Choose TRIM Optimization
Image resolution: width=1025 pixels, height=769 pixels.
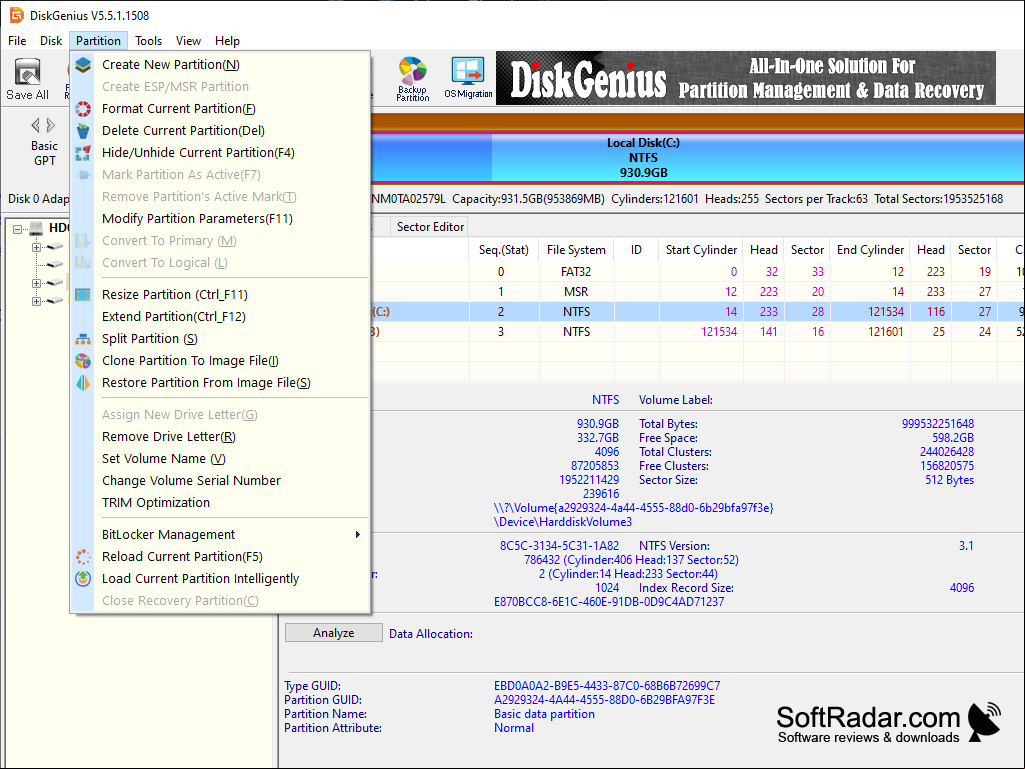(x=220, y=503)
